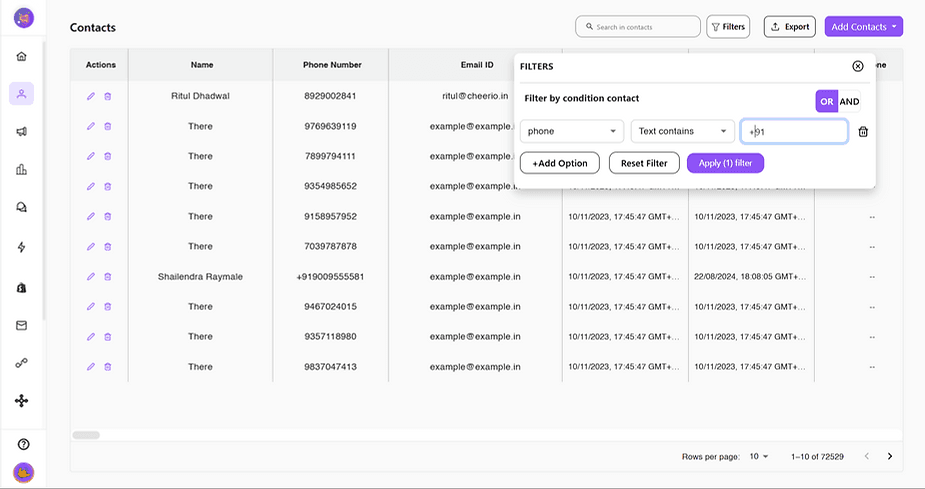Change rows per page dropdown
925x489 pixels.
[759, 456]
